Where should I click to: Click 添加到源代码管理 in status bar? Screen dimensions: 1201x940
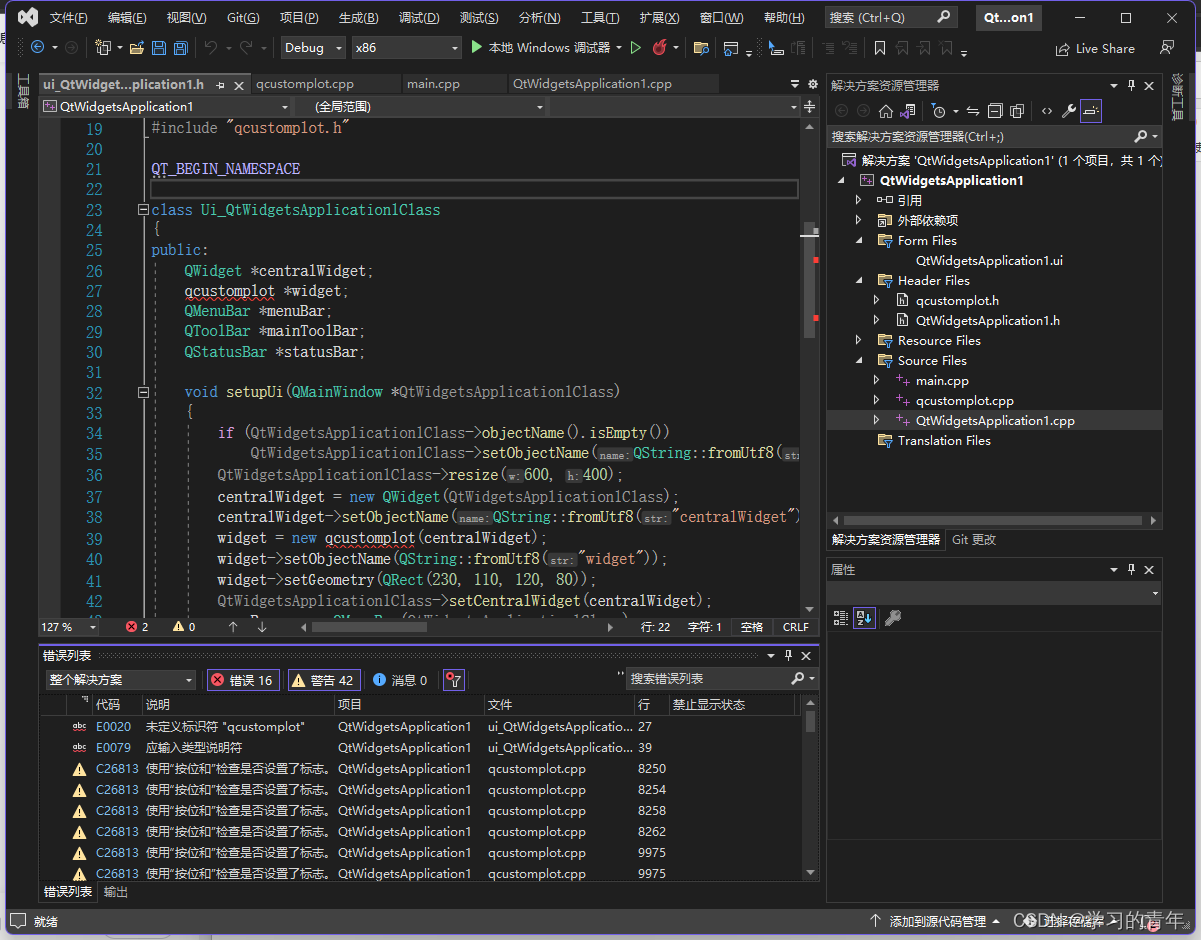coord(935,921)
